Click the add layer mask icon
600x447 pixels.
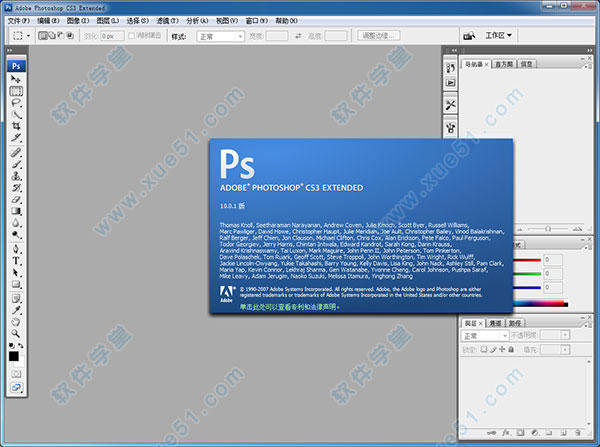(520, 433)
